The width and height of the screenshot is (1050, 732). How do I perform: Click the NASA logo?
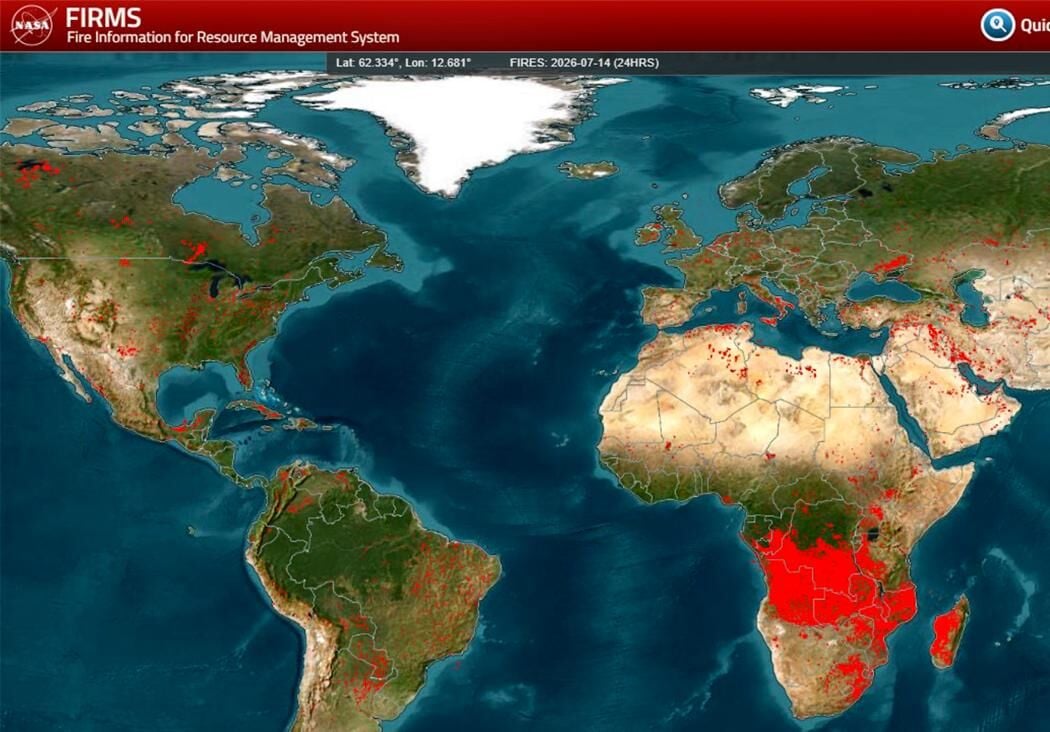(x=33, y=25)
